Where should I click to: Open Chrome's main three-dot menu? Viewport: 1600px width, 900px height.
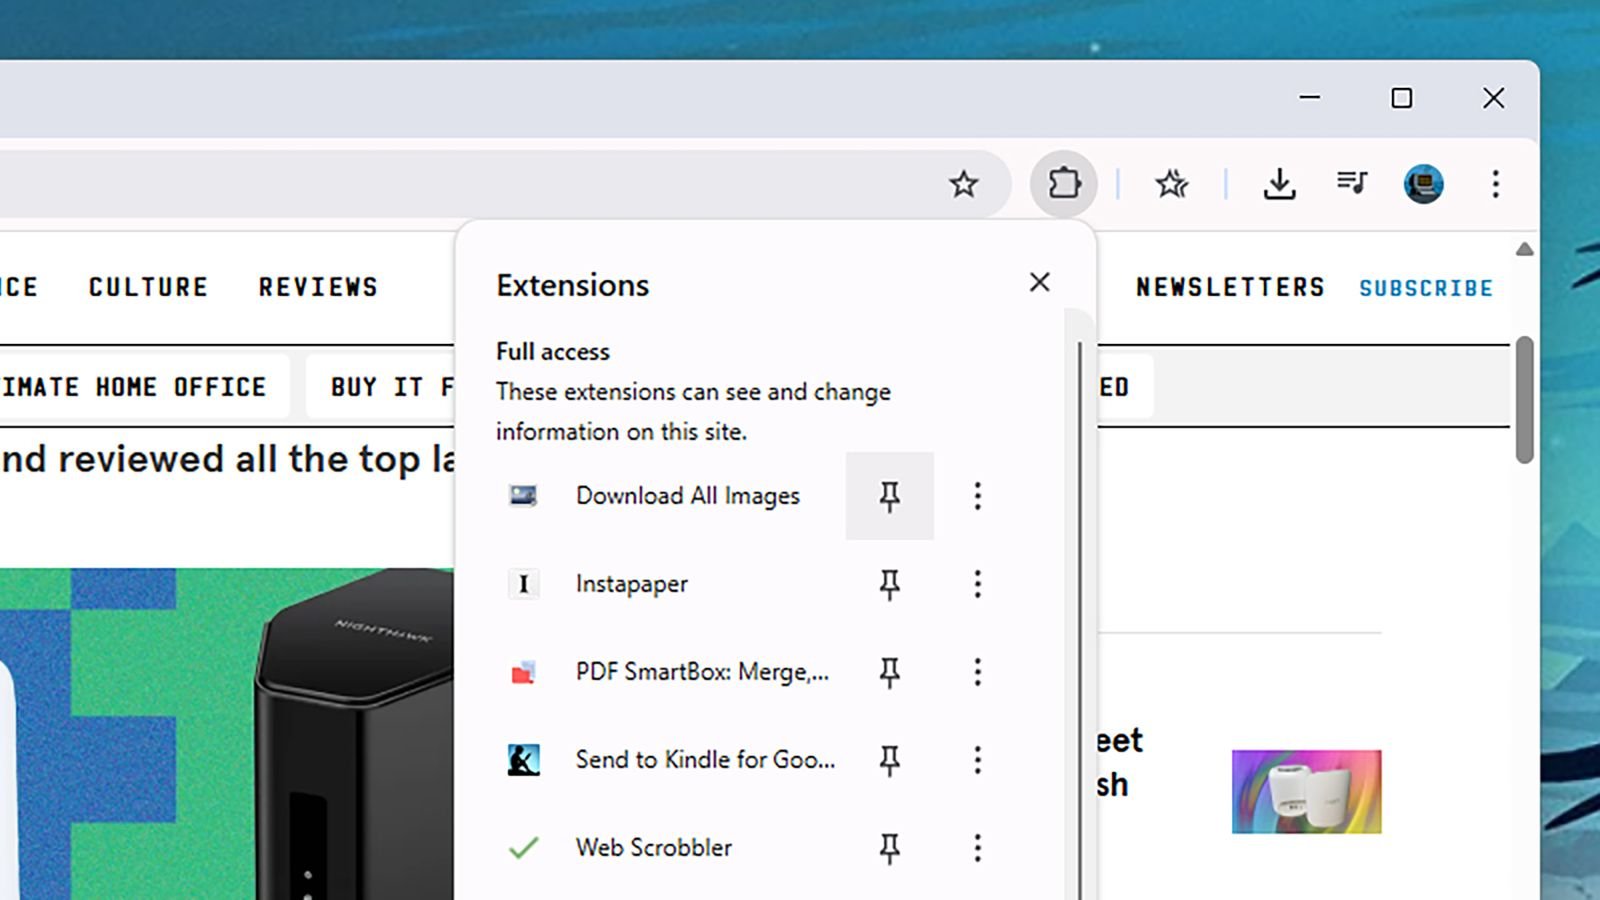pos(1495,184)
